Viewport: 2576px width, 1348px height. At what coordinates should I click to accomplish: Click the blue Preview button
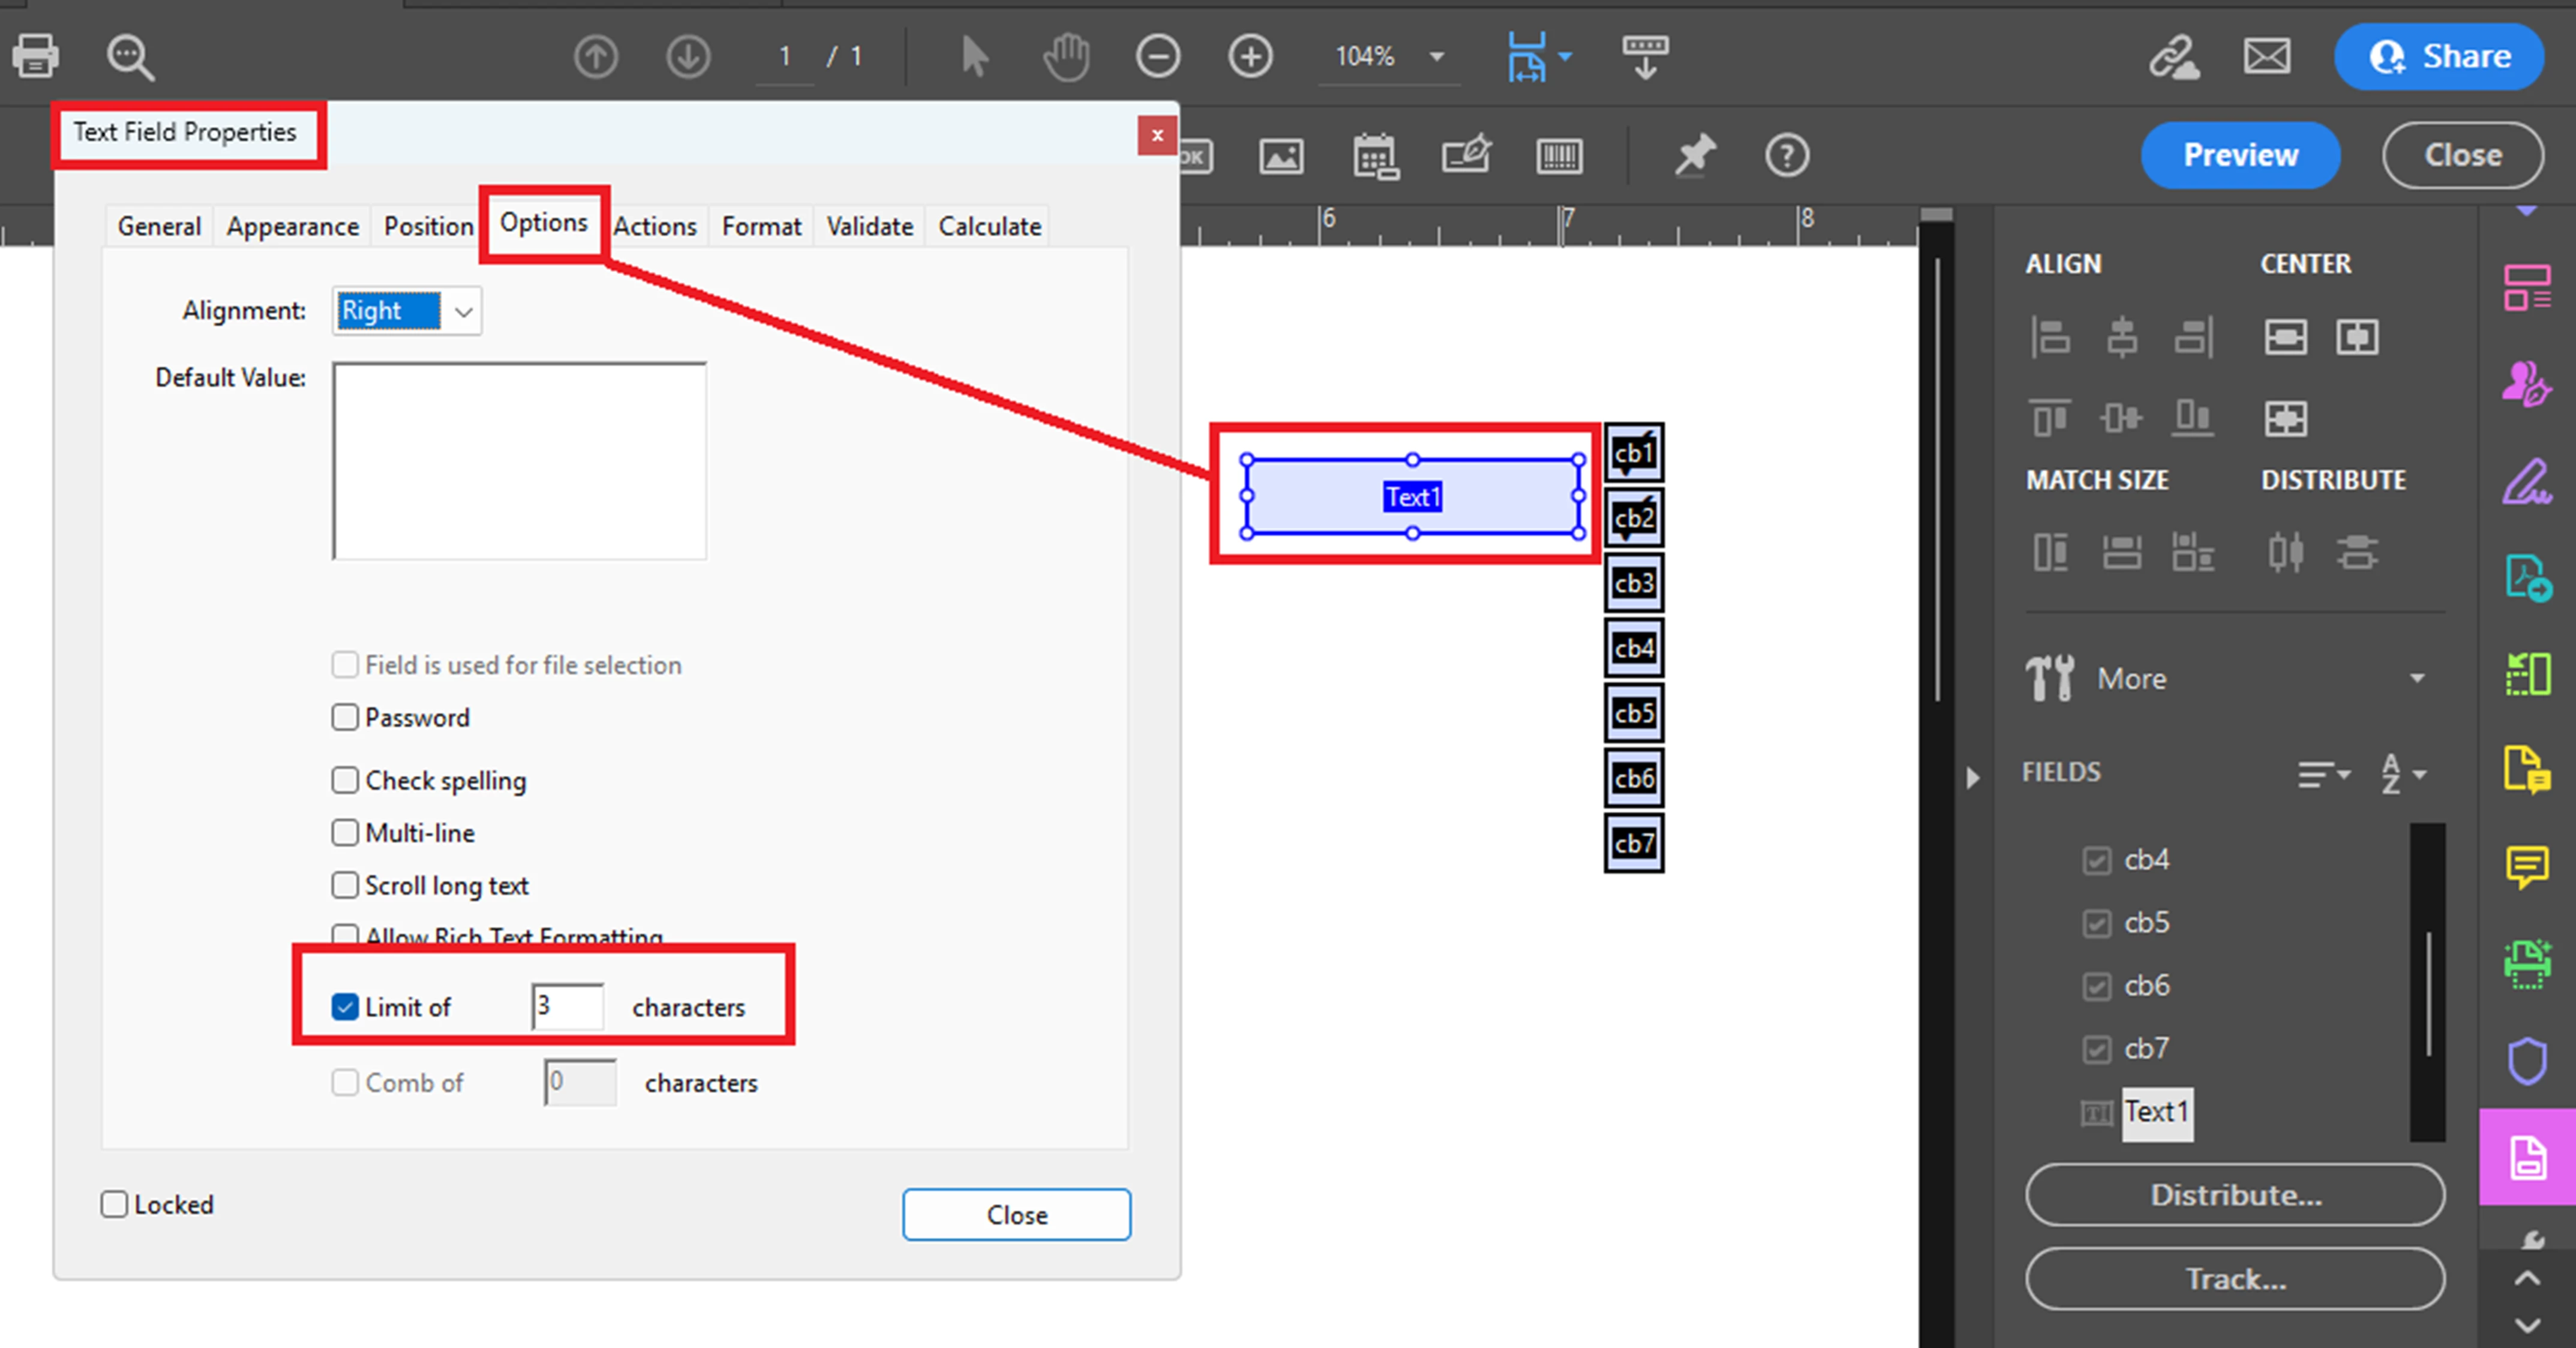tap(2239, 155)
